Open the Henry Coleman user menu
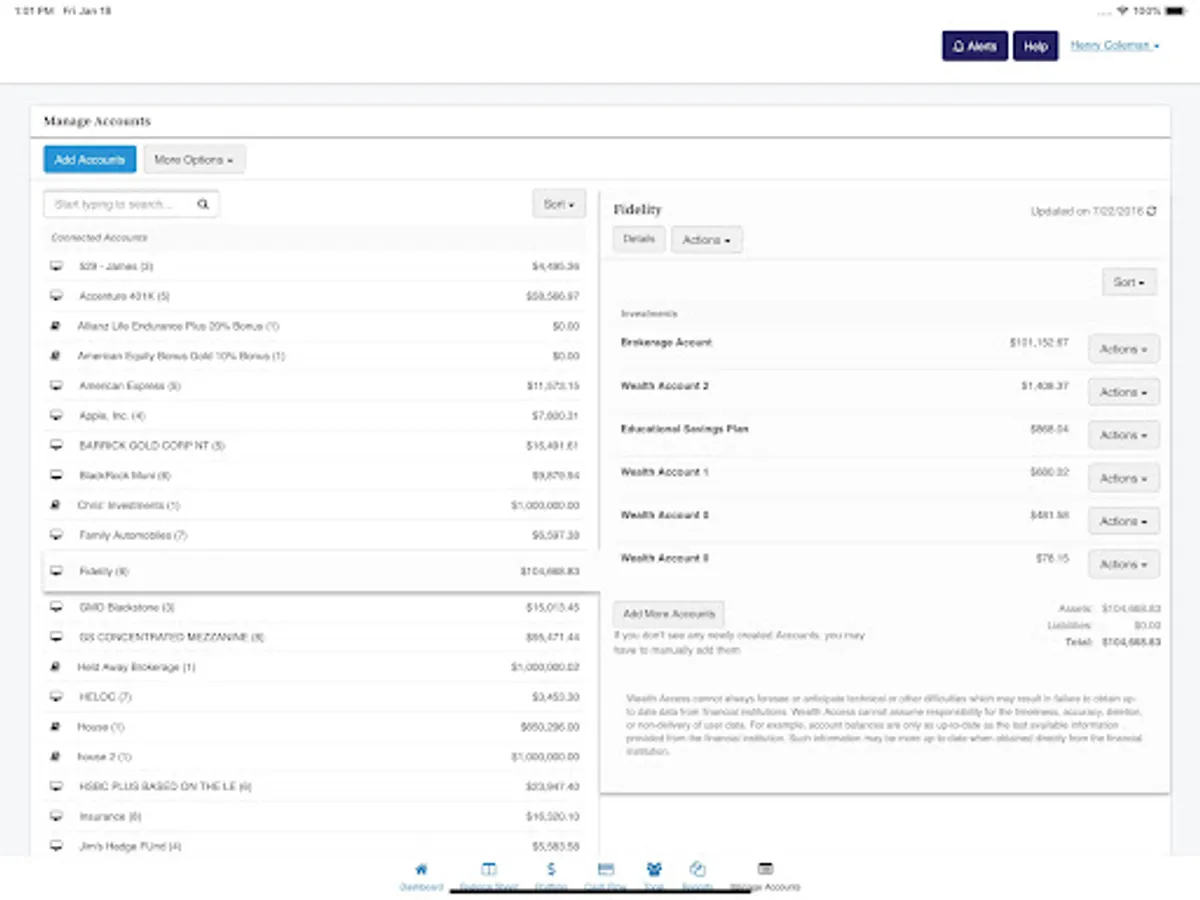 click(x=1113, y=45)
